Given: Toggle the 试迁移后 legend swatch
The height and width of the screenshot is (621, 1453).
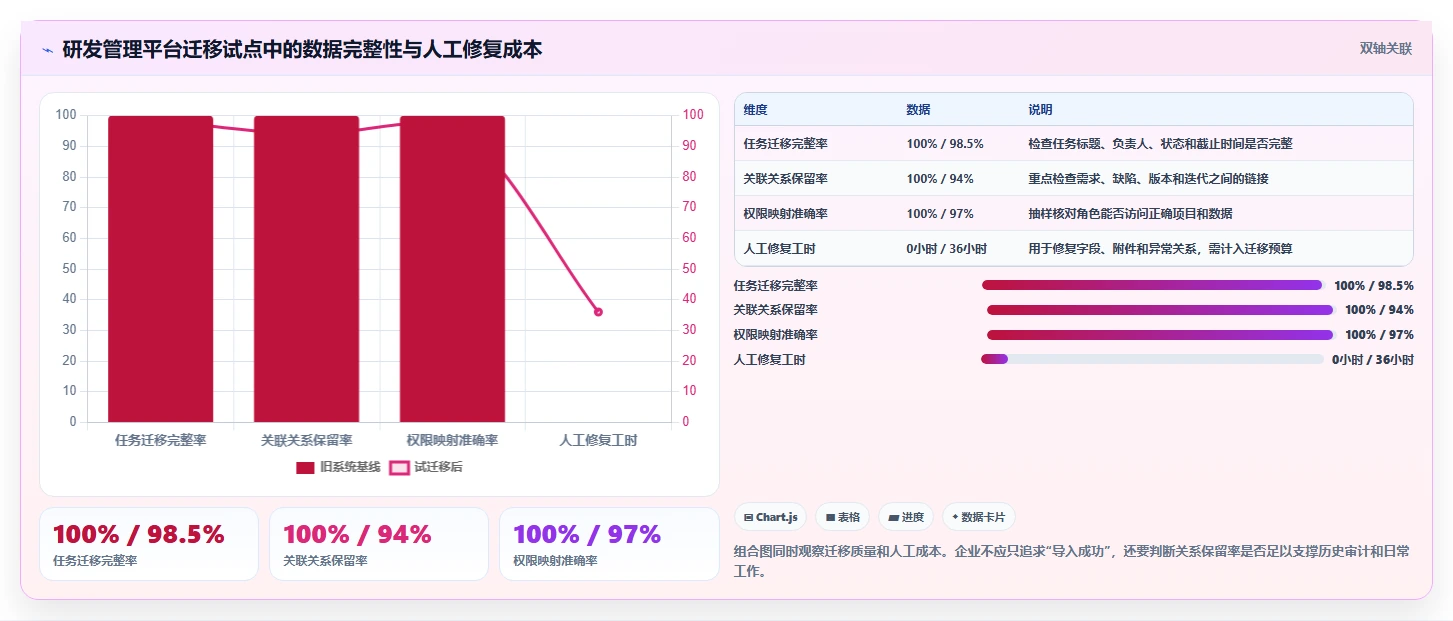Looking at the screenshot, I should point(399,467).
